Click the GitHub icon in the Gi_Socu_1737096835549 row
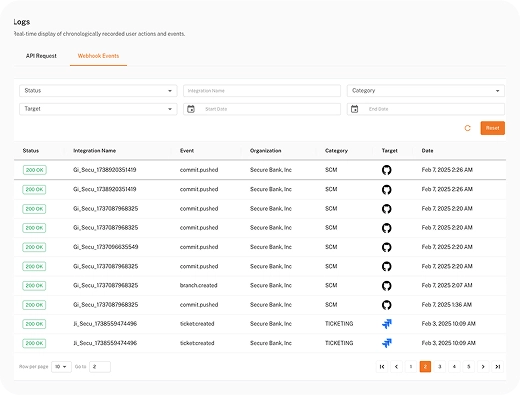Screen dimensions: 520x395 [x=386, y=247]
